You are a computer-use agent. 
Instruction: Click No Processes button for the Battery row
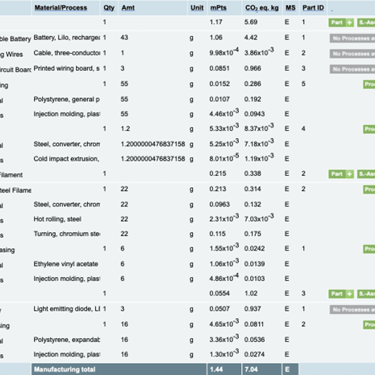point(352,38)
